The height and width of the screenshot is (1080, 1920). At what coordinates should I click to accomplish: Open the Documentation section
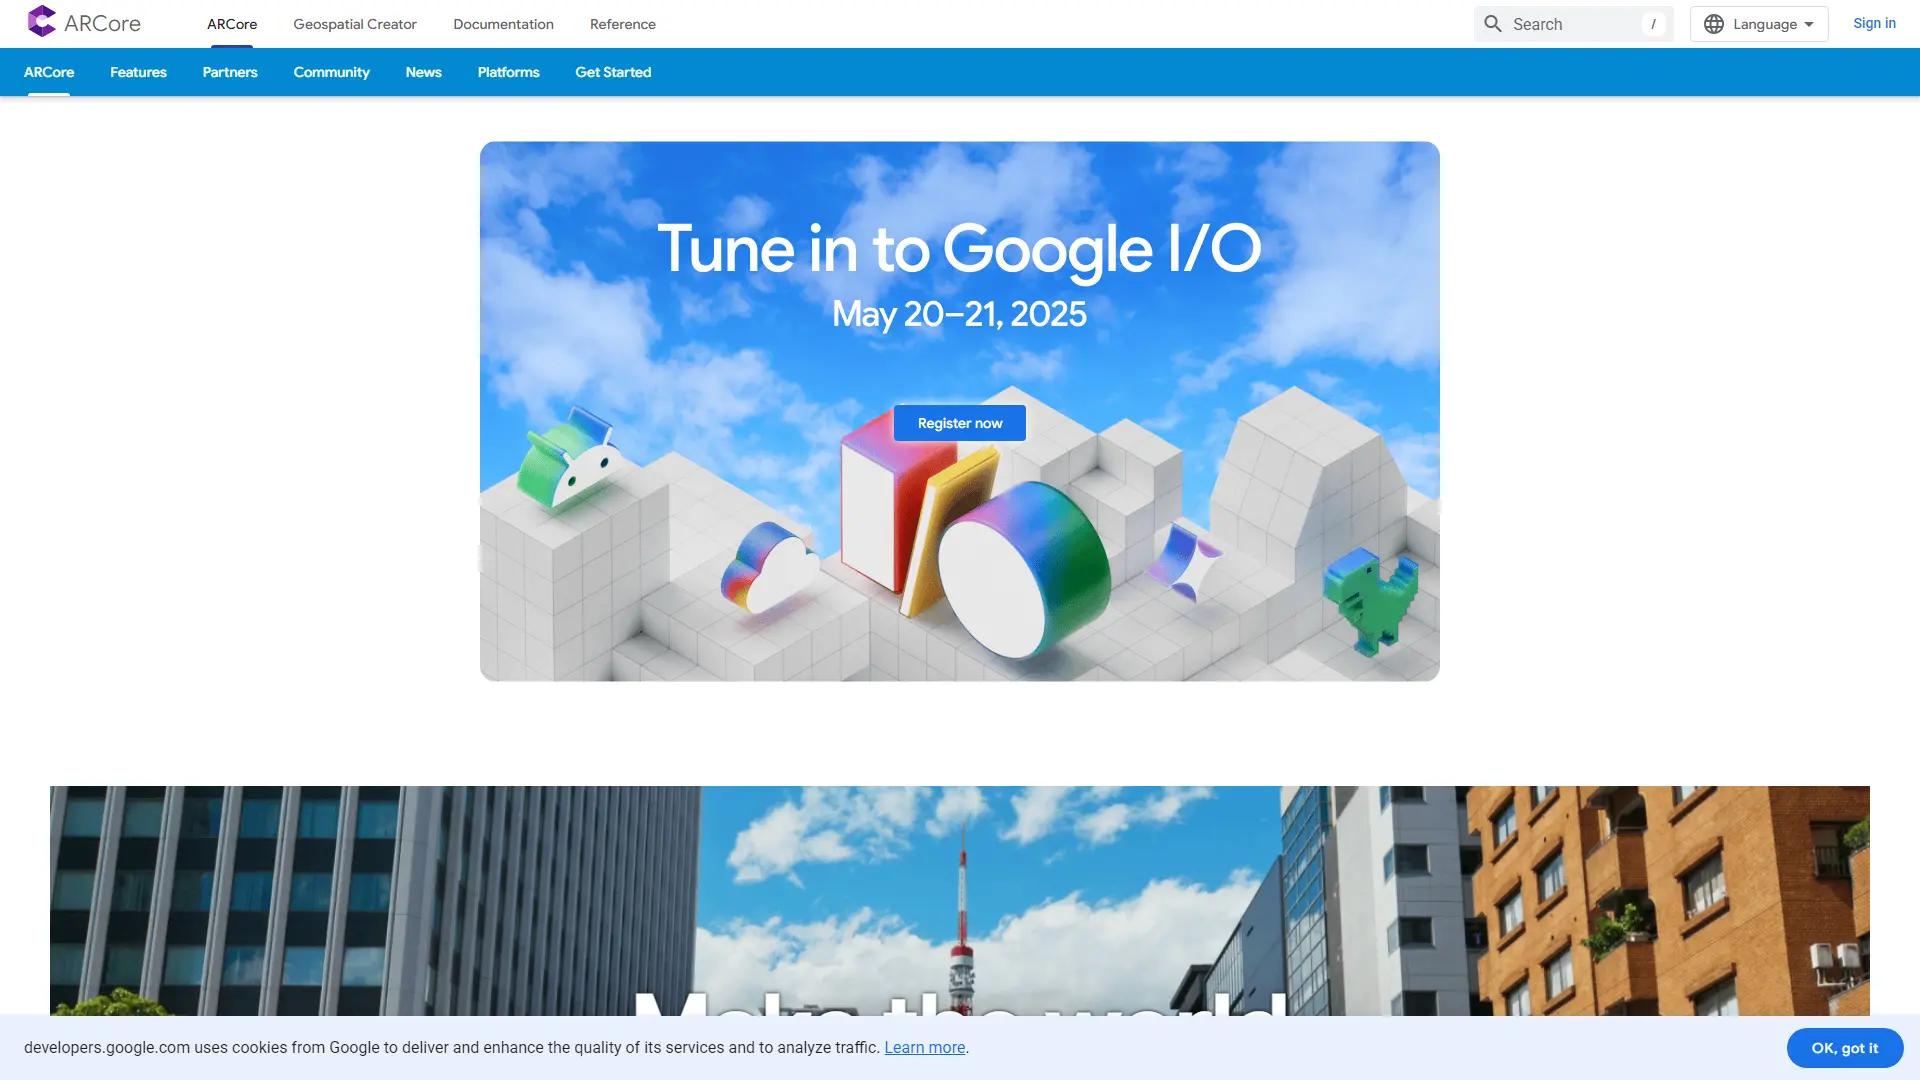(x=503, y=23)
